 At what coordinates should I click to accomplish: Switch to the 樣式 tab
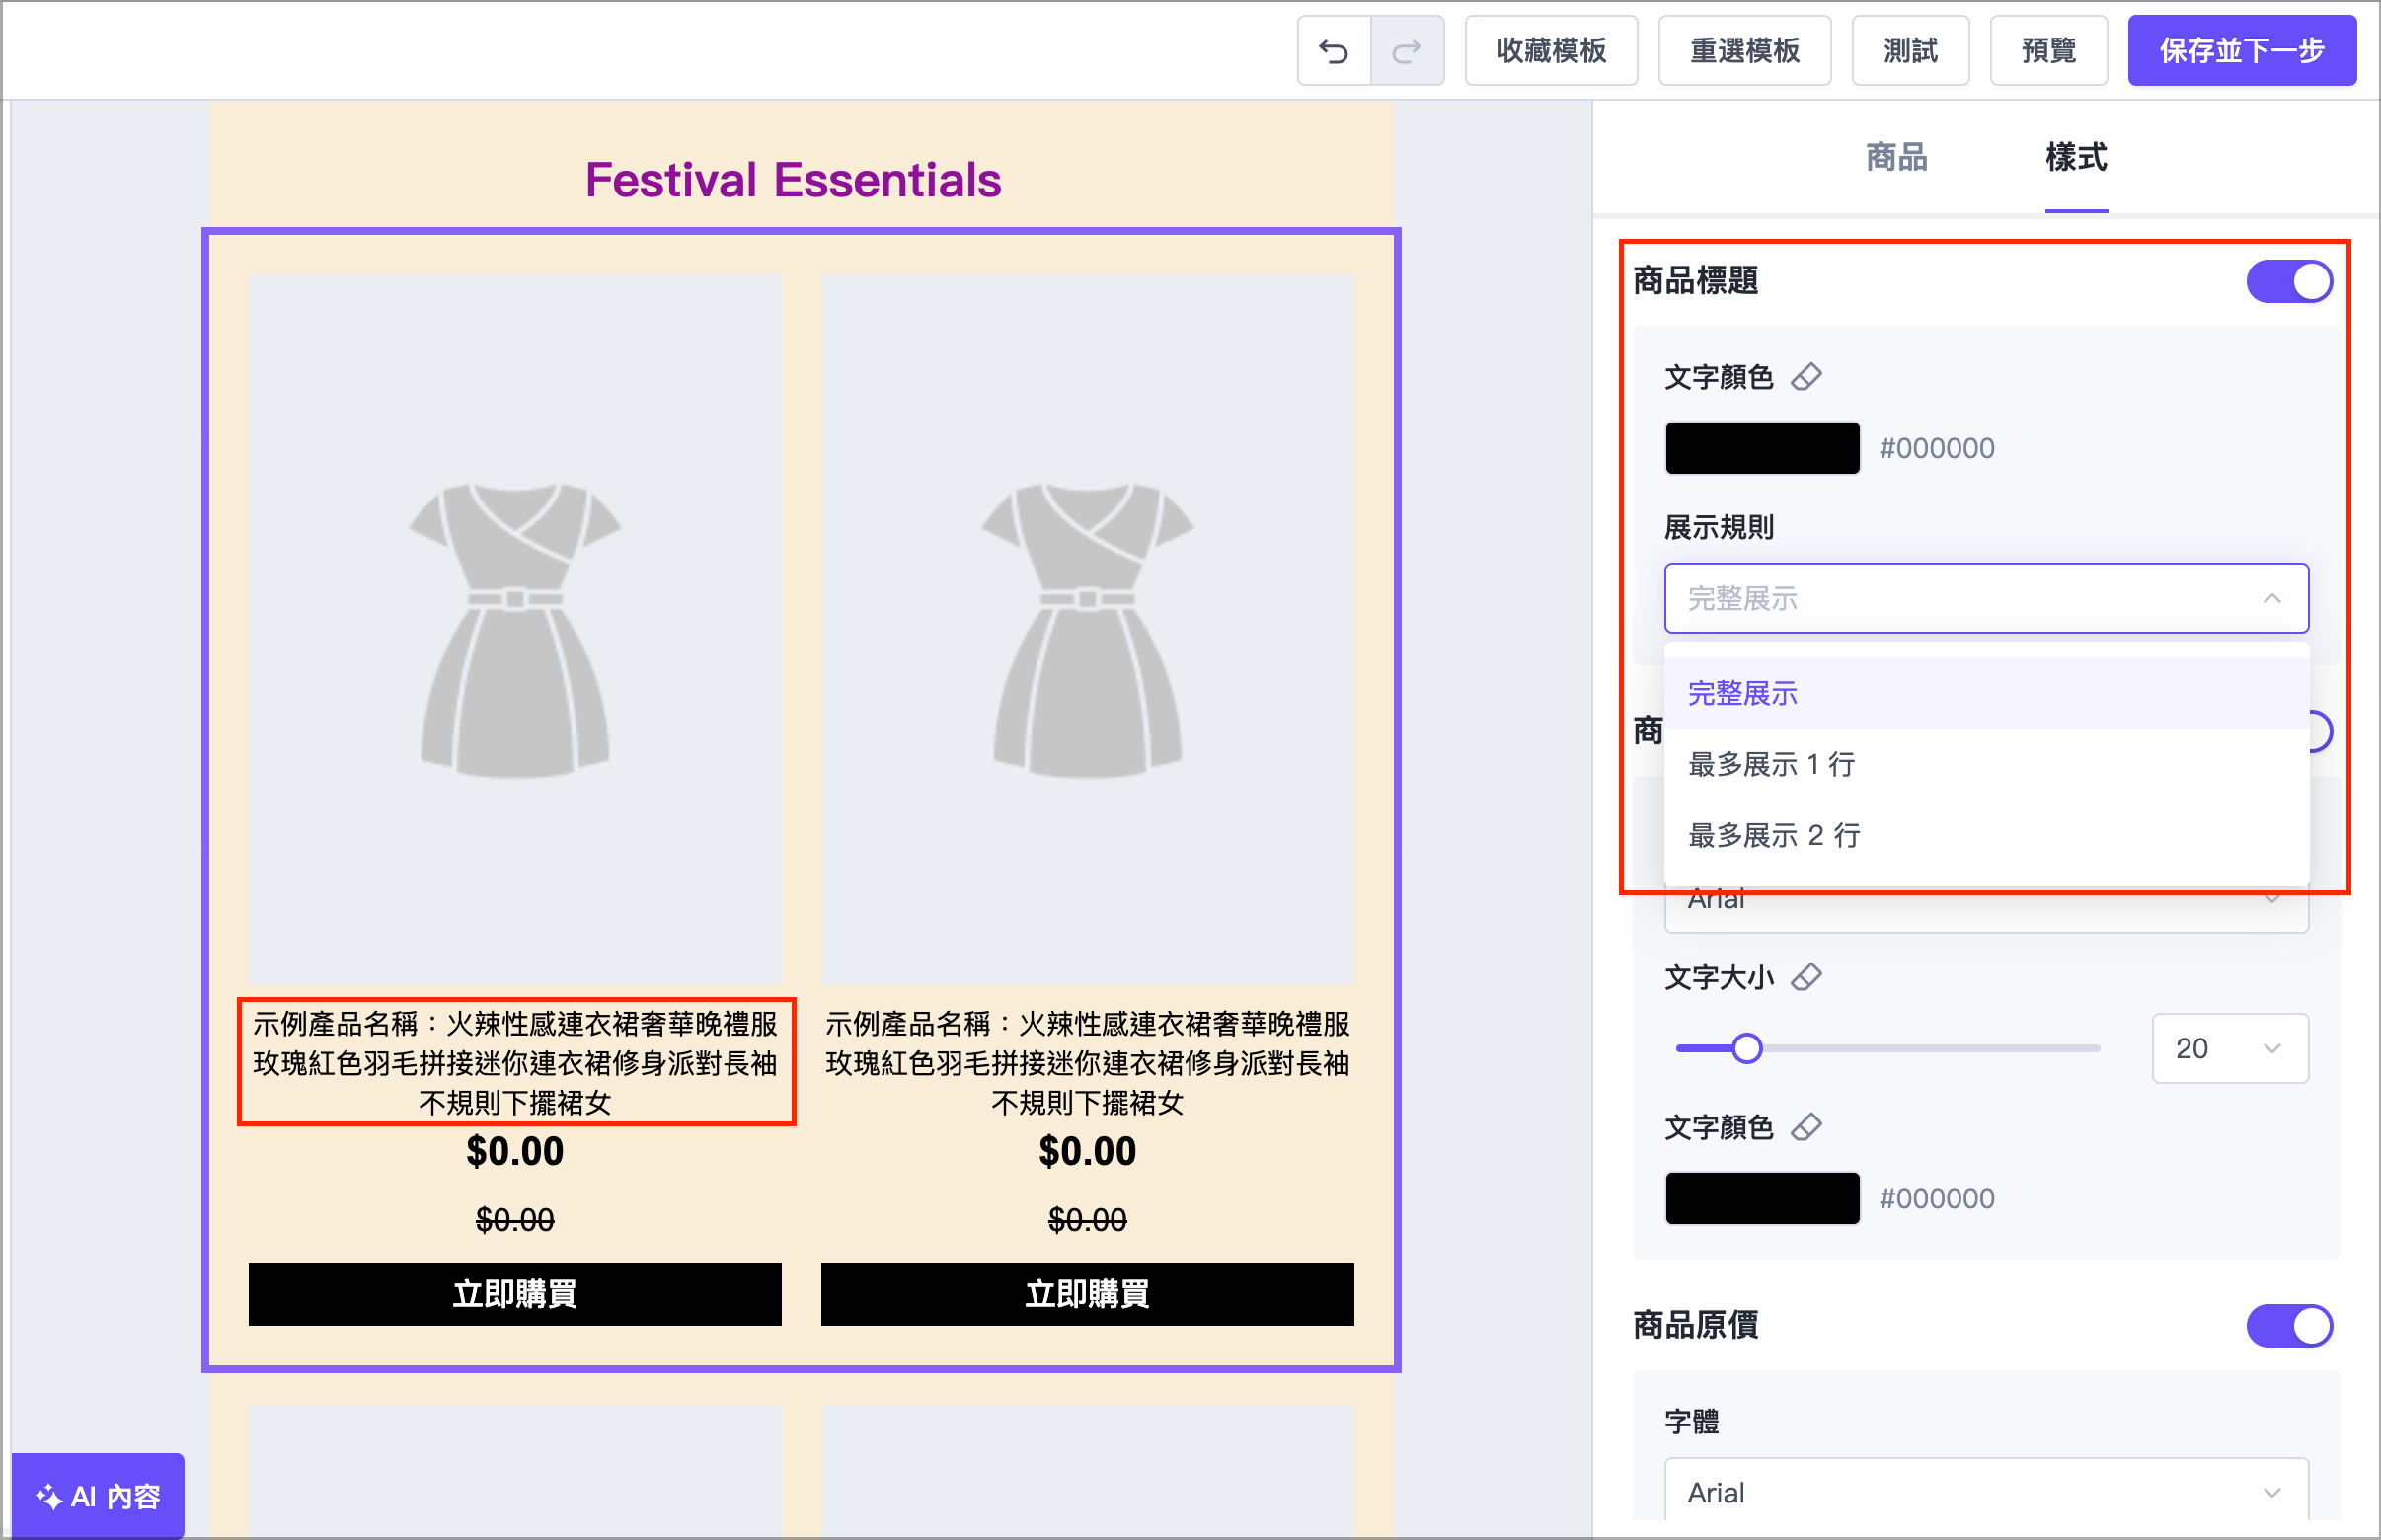coord(2075,157)
